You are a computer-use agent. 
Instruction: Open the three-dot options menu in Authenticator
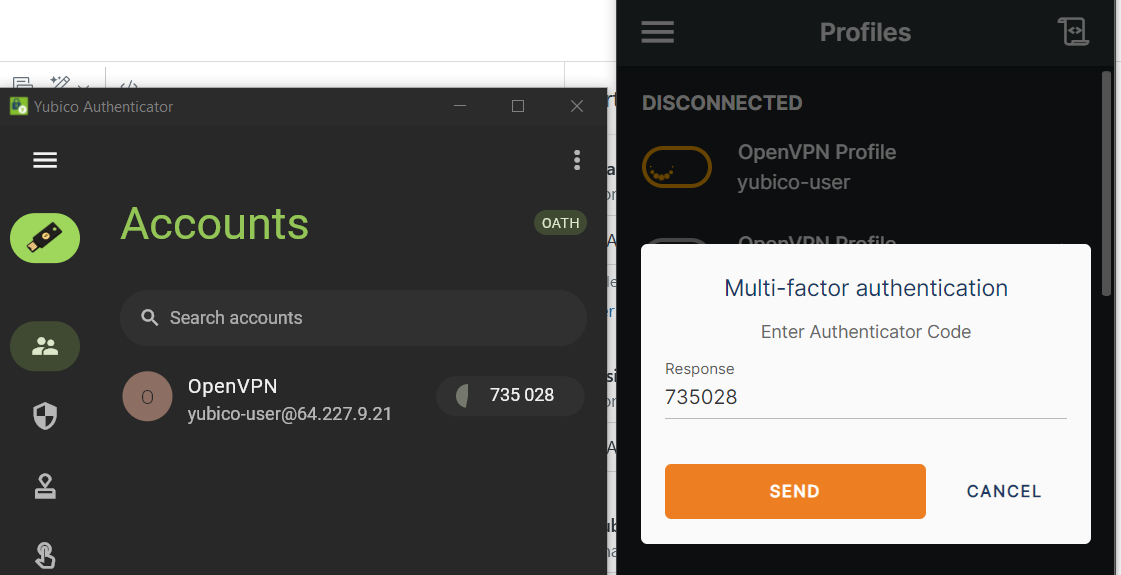tap(577, 160)
